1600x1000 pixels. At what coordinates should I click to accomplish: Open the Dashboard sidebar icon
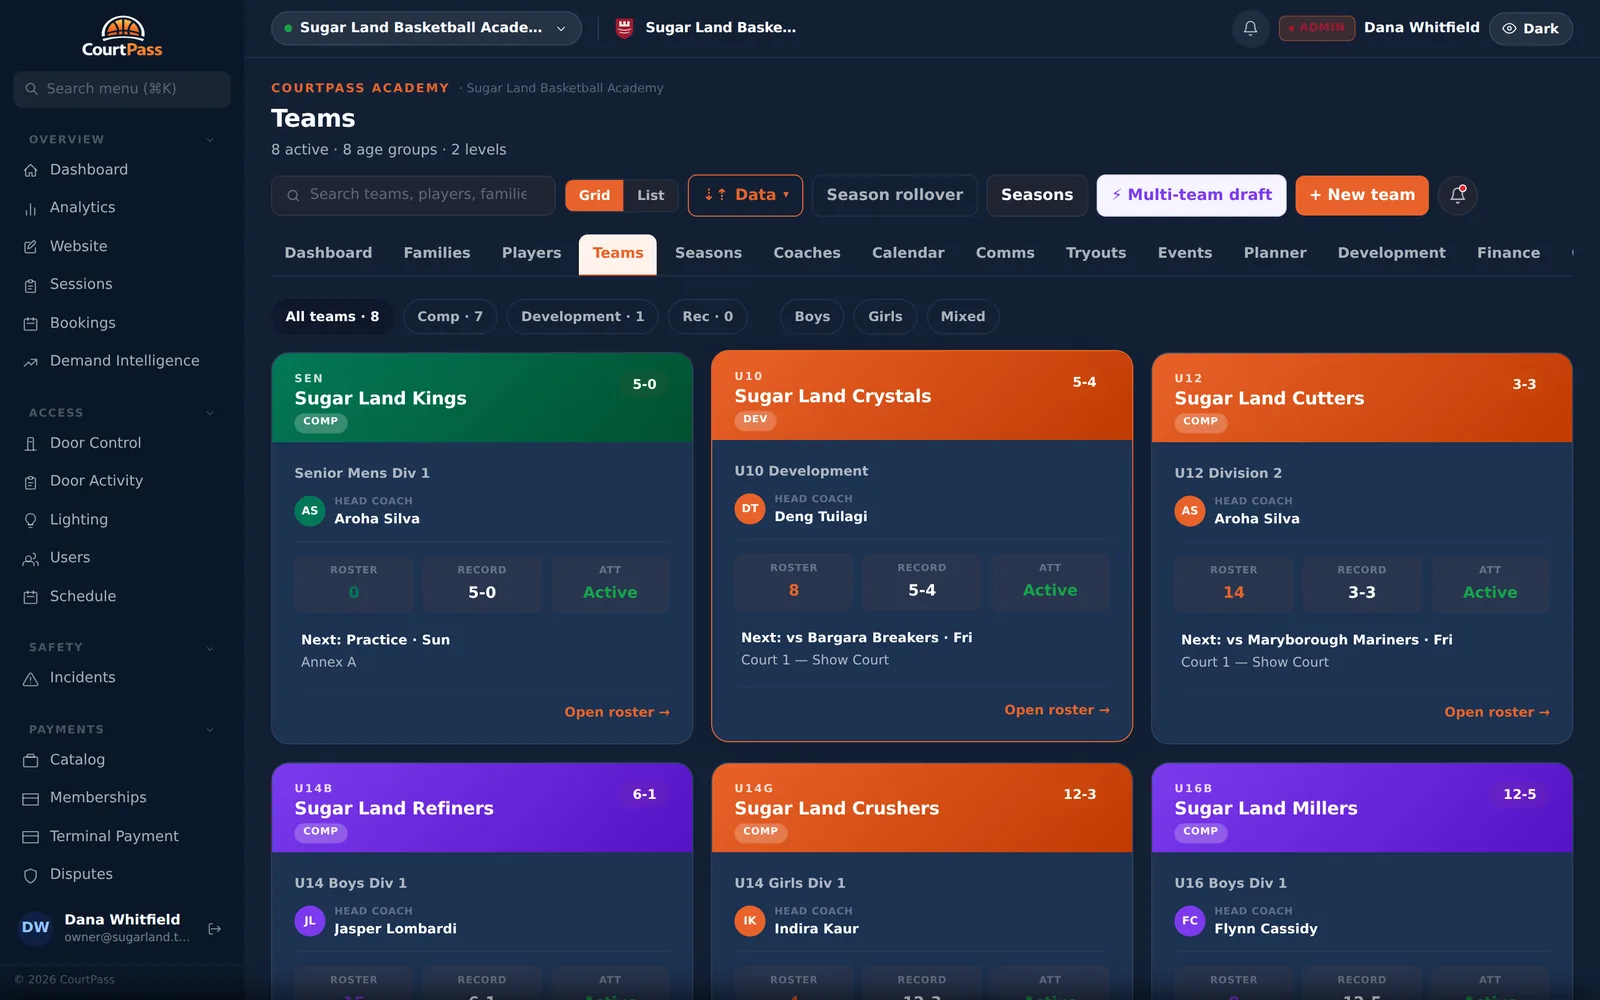click(31, 170)
